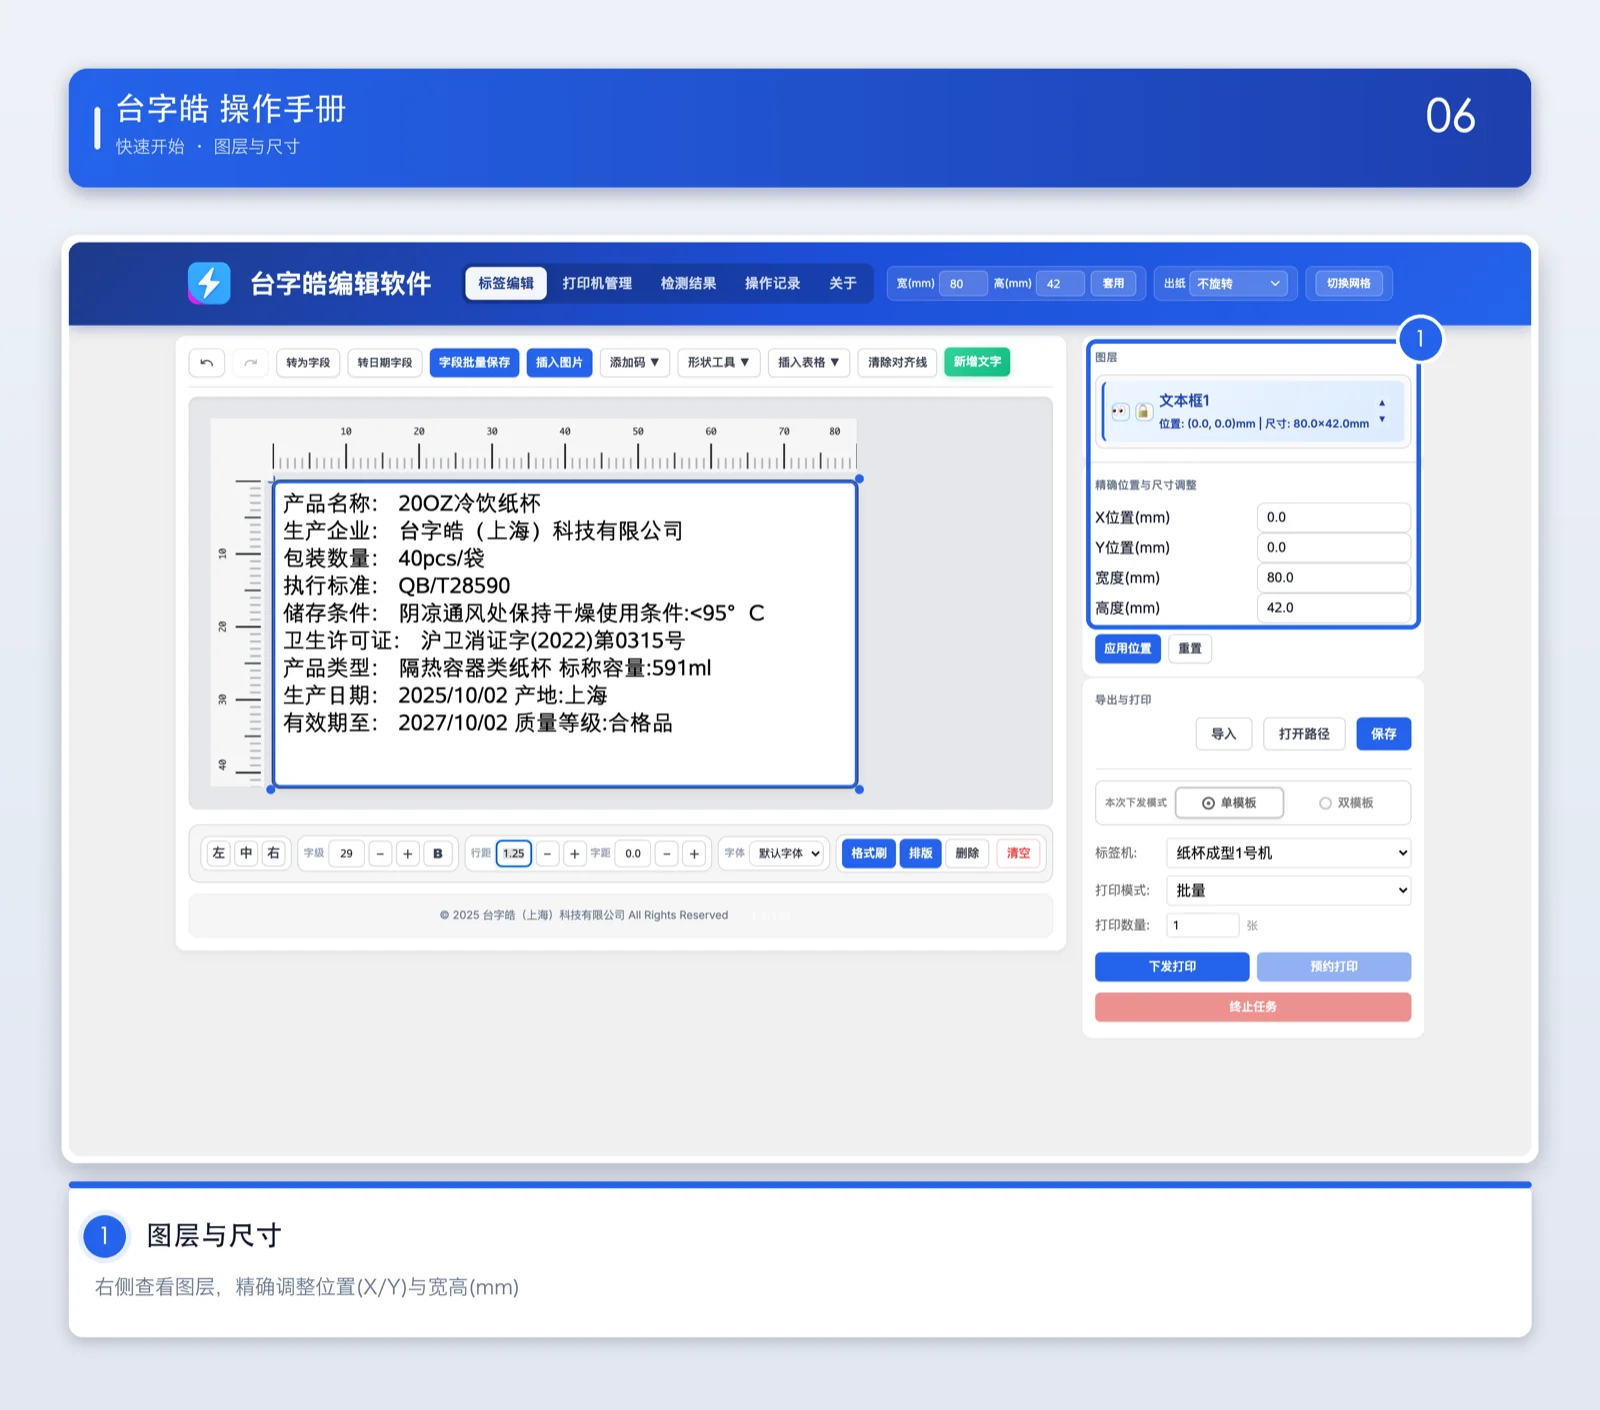Select 双模板 radio option
This screenshot has width=1600, height=1410.
(1346, 803)
